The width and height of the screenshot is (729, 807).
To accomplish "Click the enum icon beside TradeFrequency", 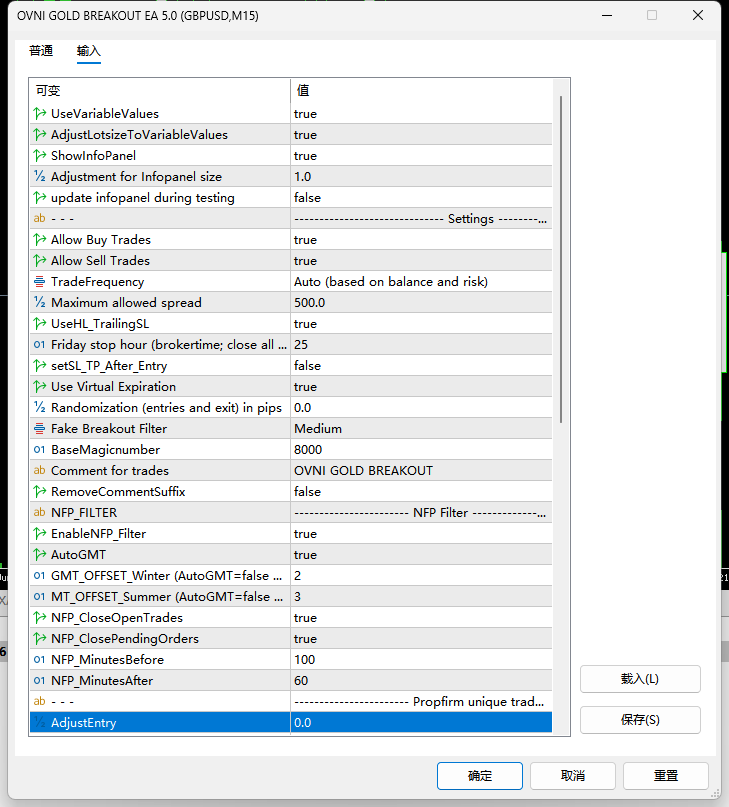I will [x=40, y=282].
